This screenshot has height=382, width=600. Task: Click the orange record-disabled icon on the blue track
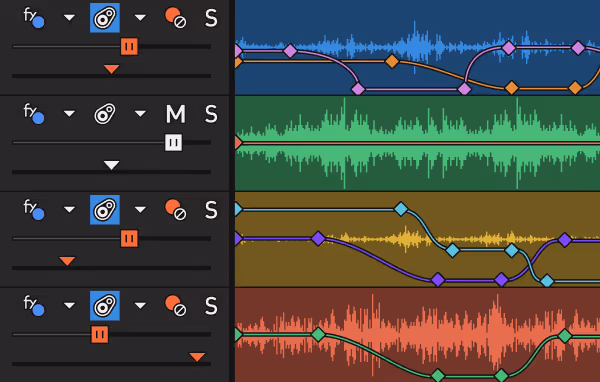[x=176, y=18]
